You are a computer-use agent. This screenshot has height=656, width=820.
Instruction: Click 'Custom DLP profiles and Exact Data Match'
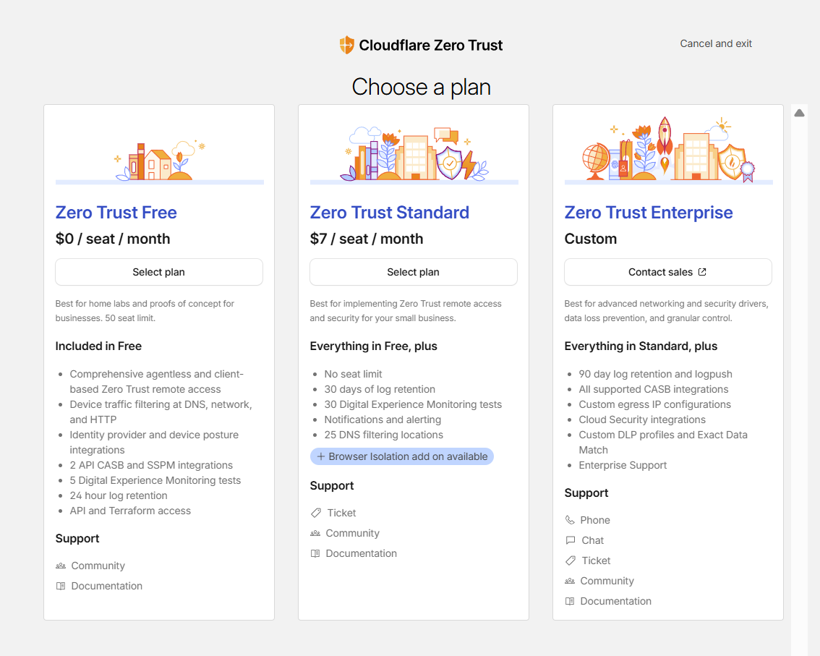[x=663, y=442]
